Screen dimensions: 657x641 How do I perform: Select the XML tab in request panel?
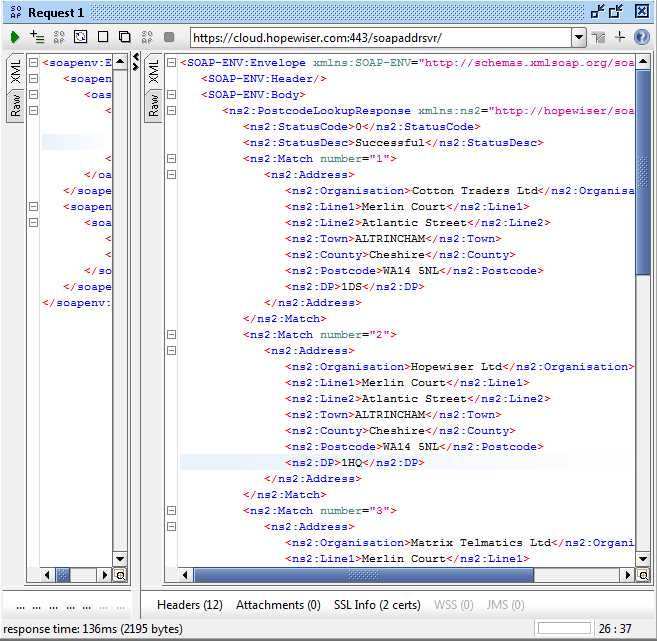pos(15,71)
